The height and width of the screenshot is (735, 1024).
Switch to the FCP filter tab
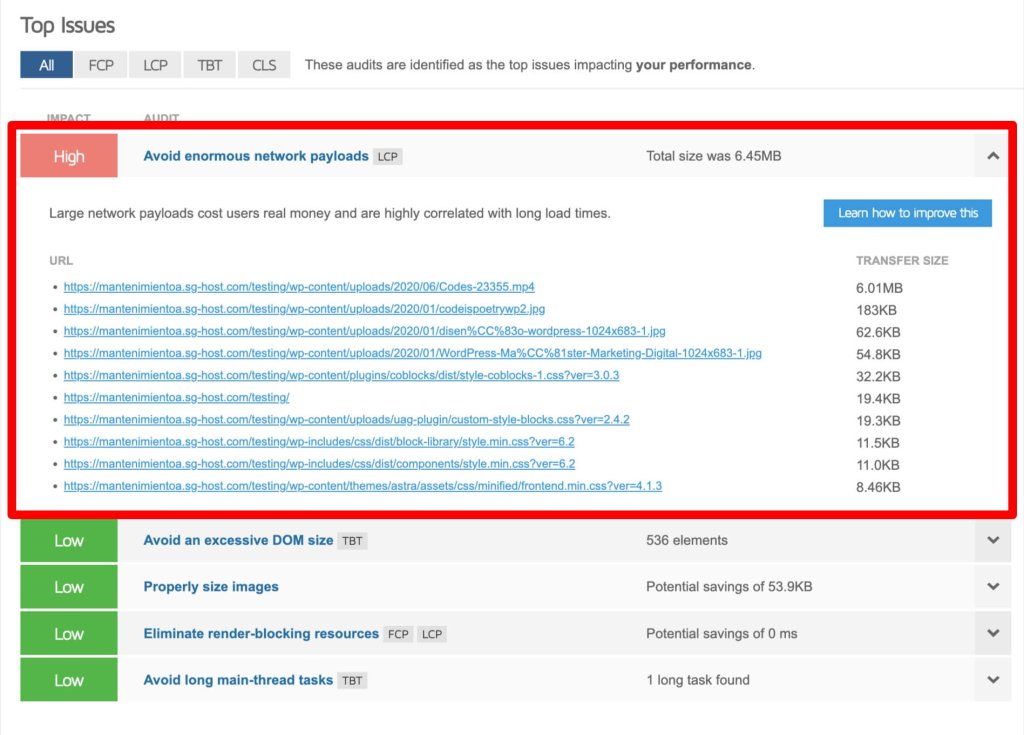pyautogui.click(x=101, y=65)
